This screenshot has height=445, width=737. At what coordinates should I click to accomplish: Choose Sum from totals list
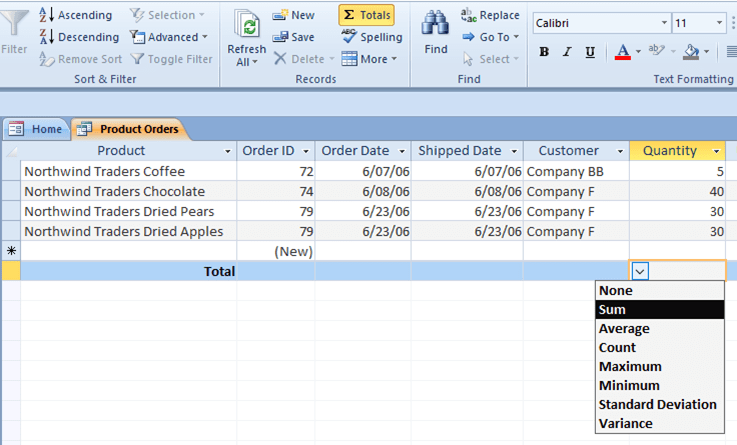659,310
